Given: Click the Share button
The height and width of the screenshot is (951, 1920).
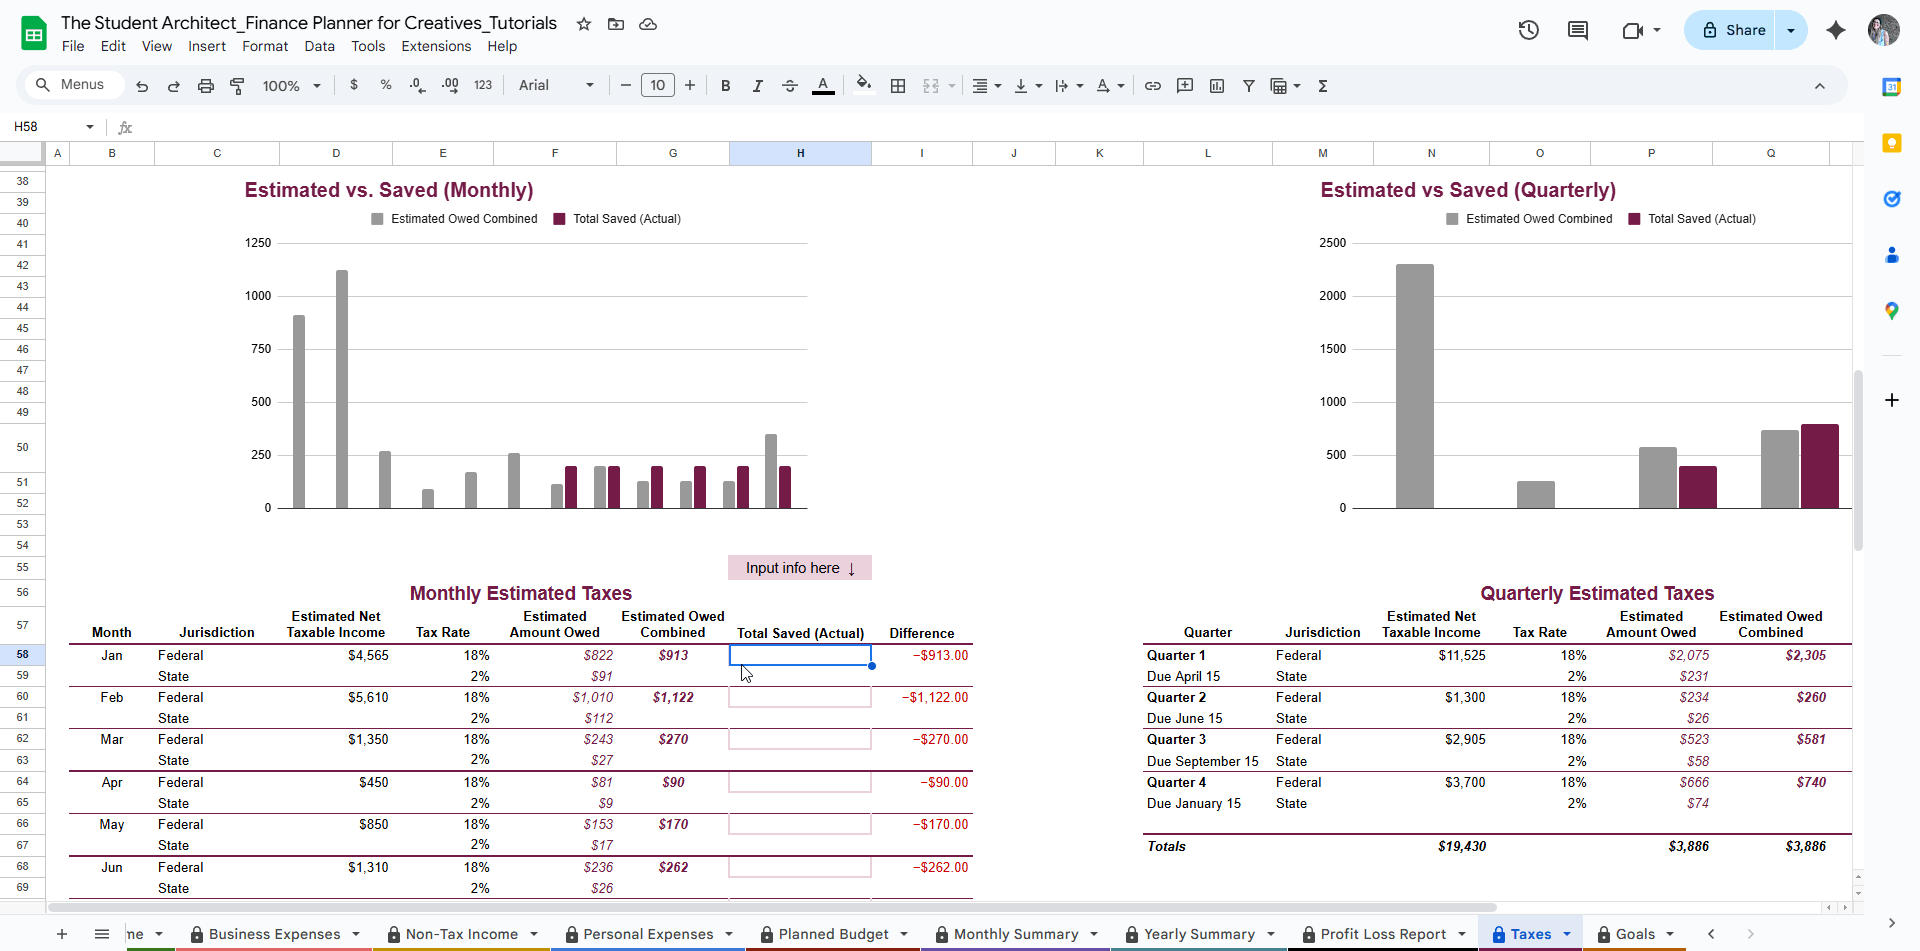Looking at the screenshot, I should [1734, 30].
